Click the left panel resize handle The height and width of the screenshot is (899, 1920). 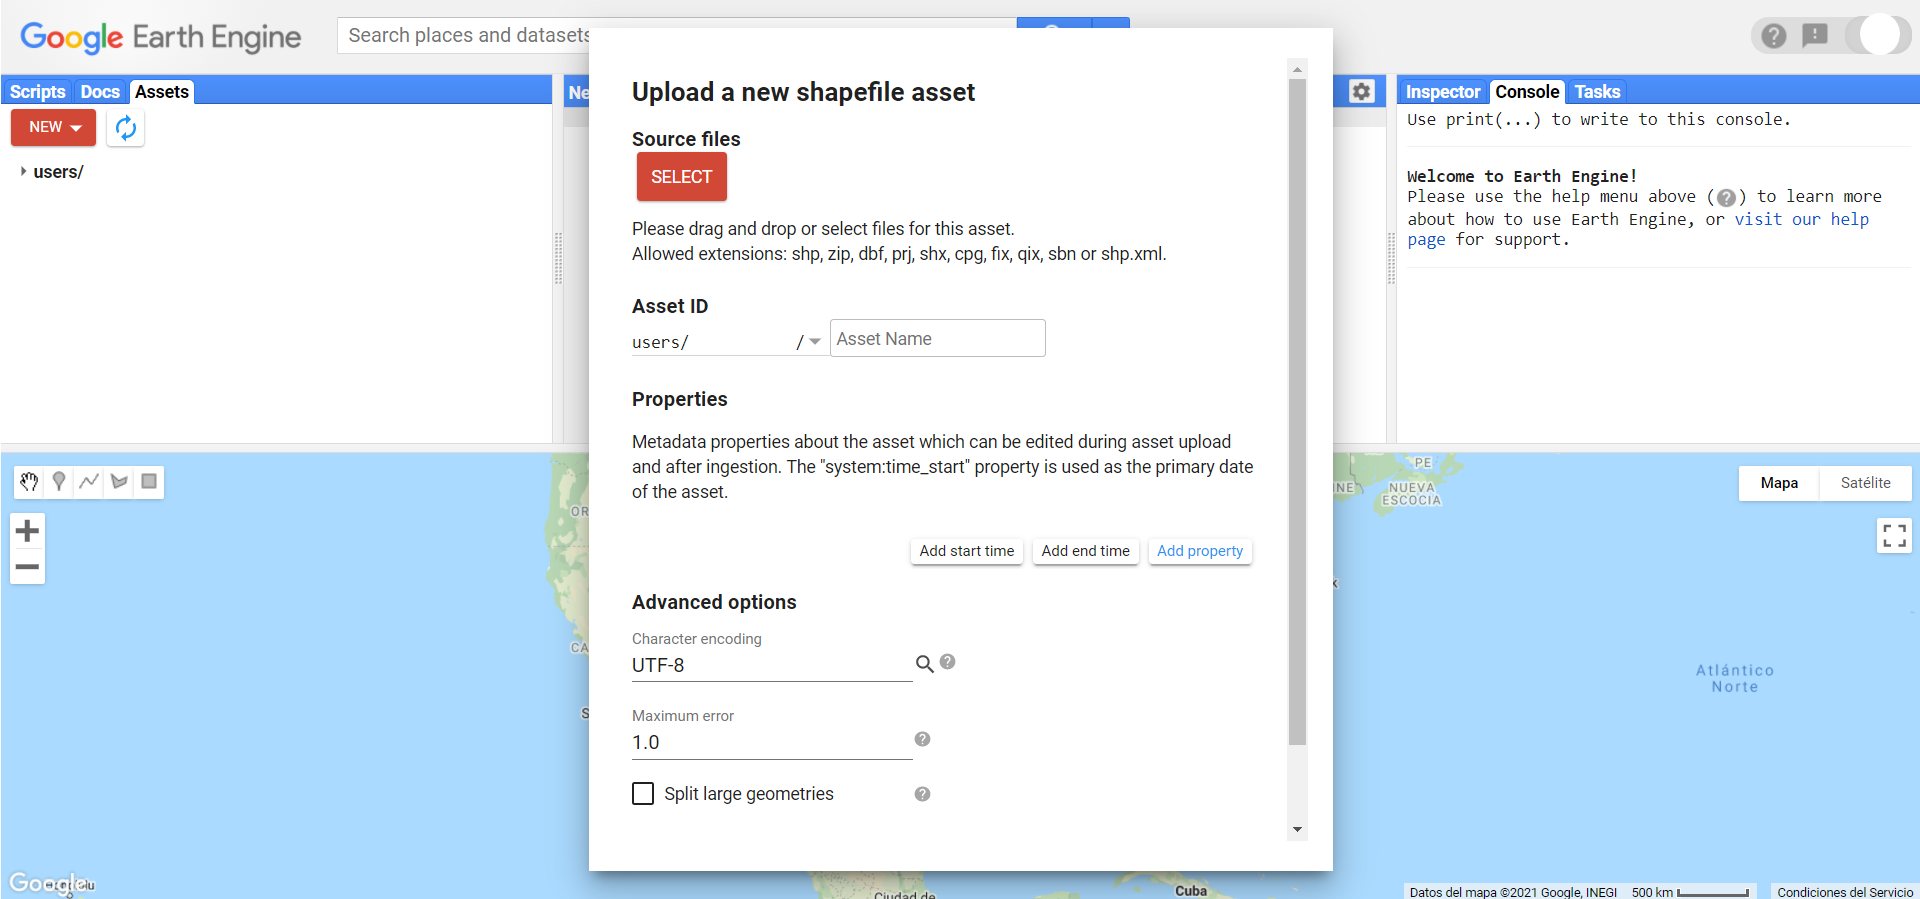558,259
